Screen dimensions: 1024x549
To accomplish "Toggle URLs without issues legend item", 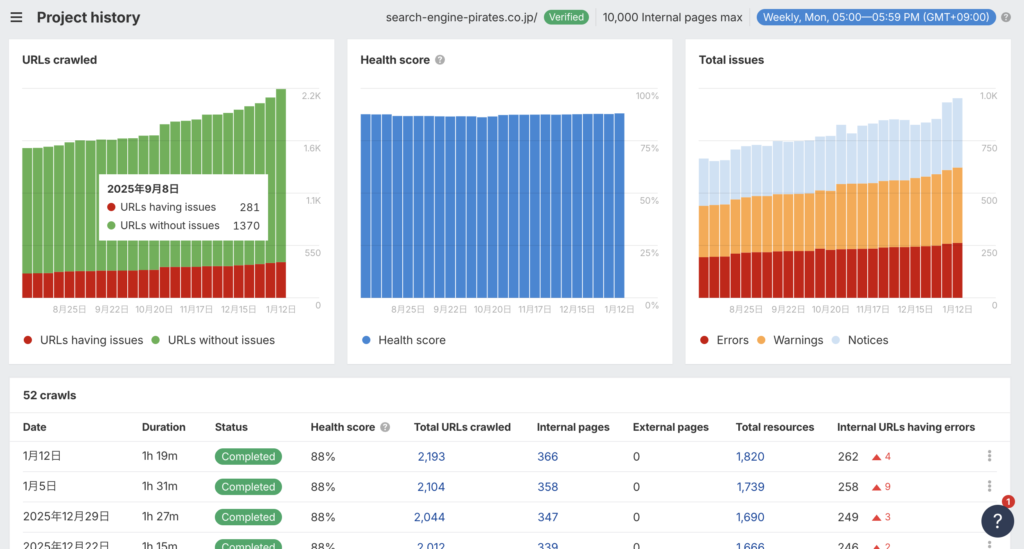I will 213,340.
